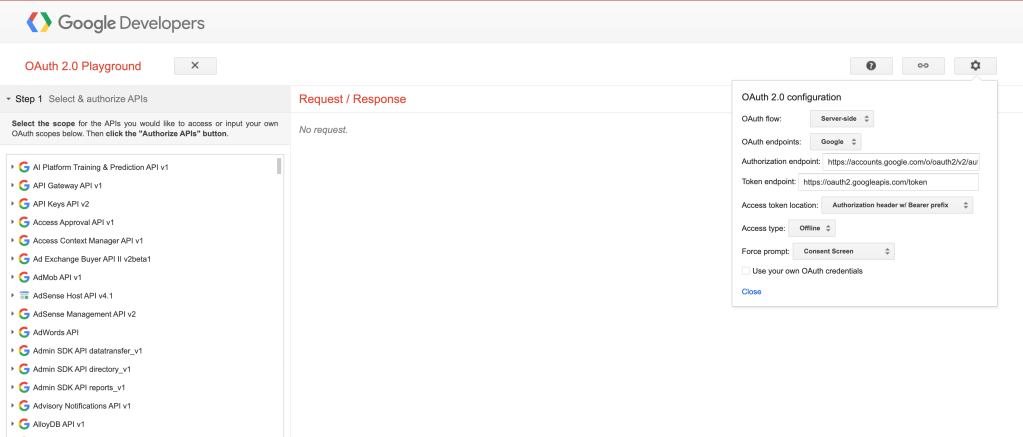Click the Google Developers logo
Screen dimensions: 1023x437
tap(115, 23)
